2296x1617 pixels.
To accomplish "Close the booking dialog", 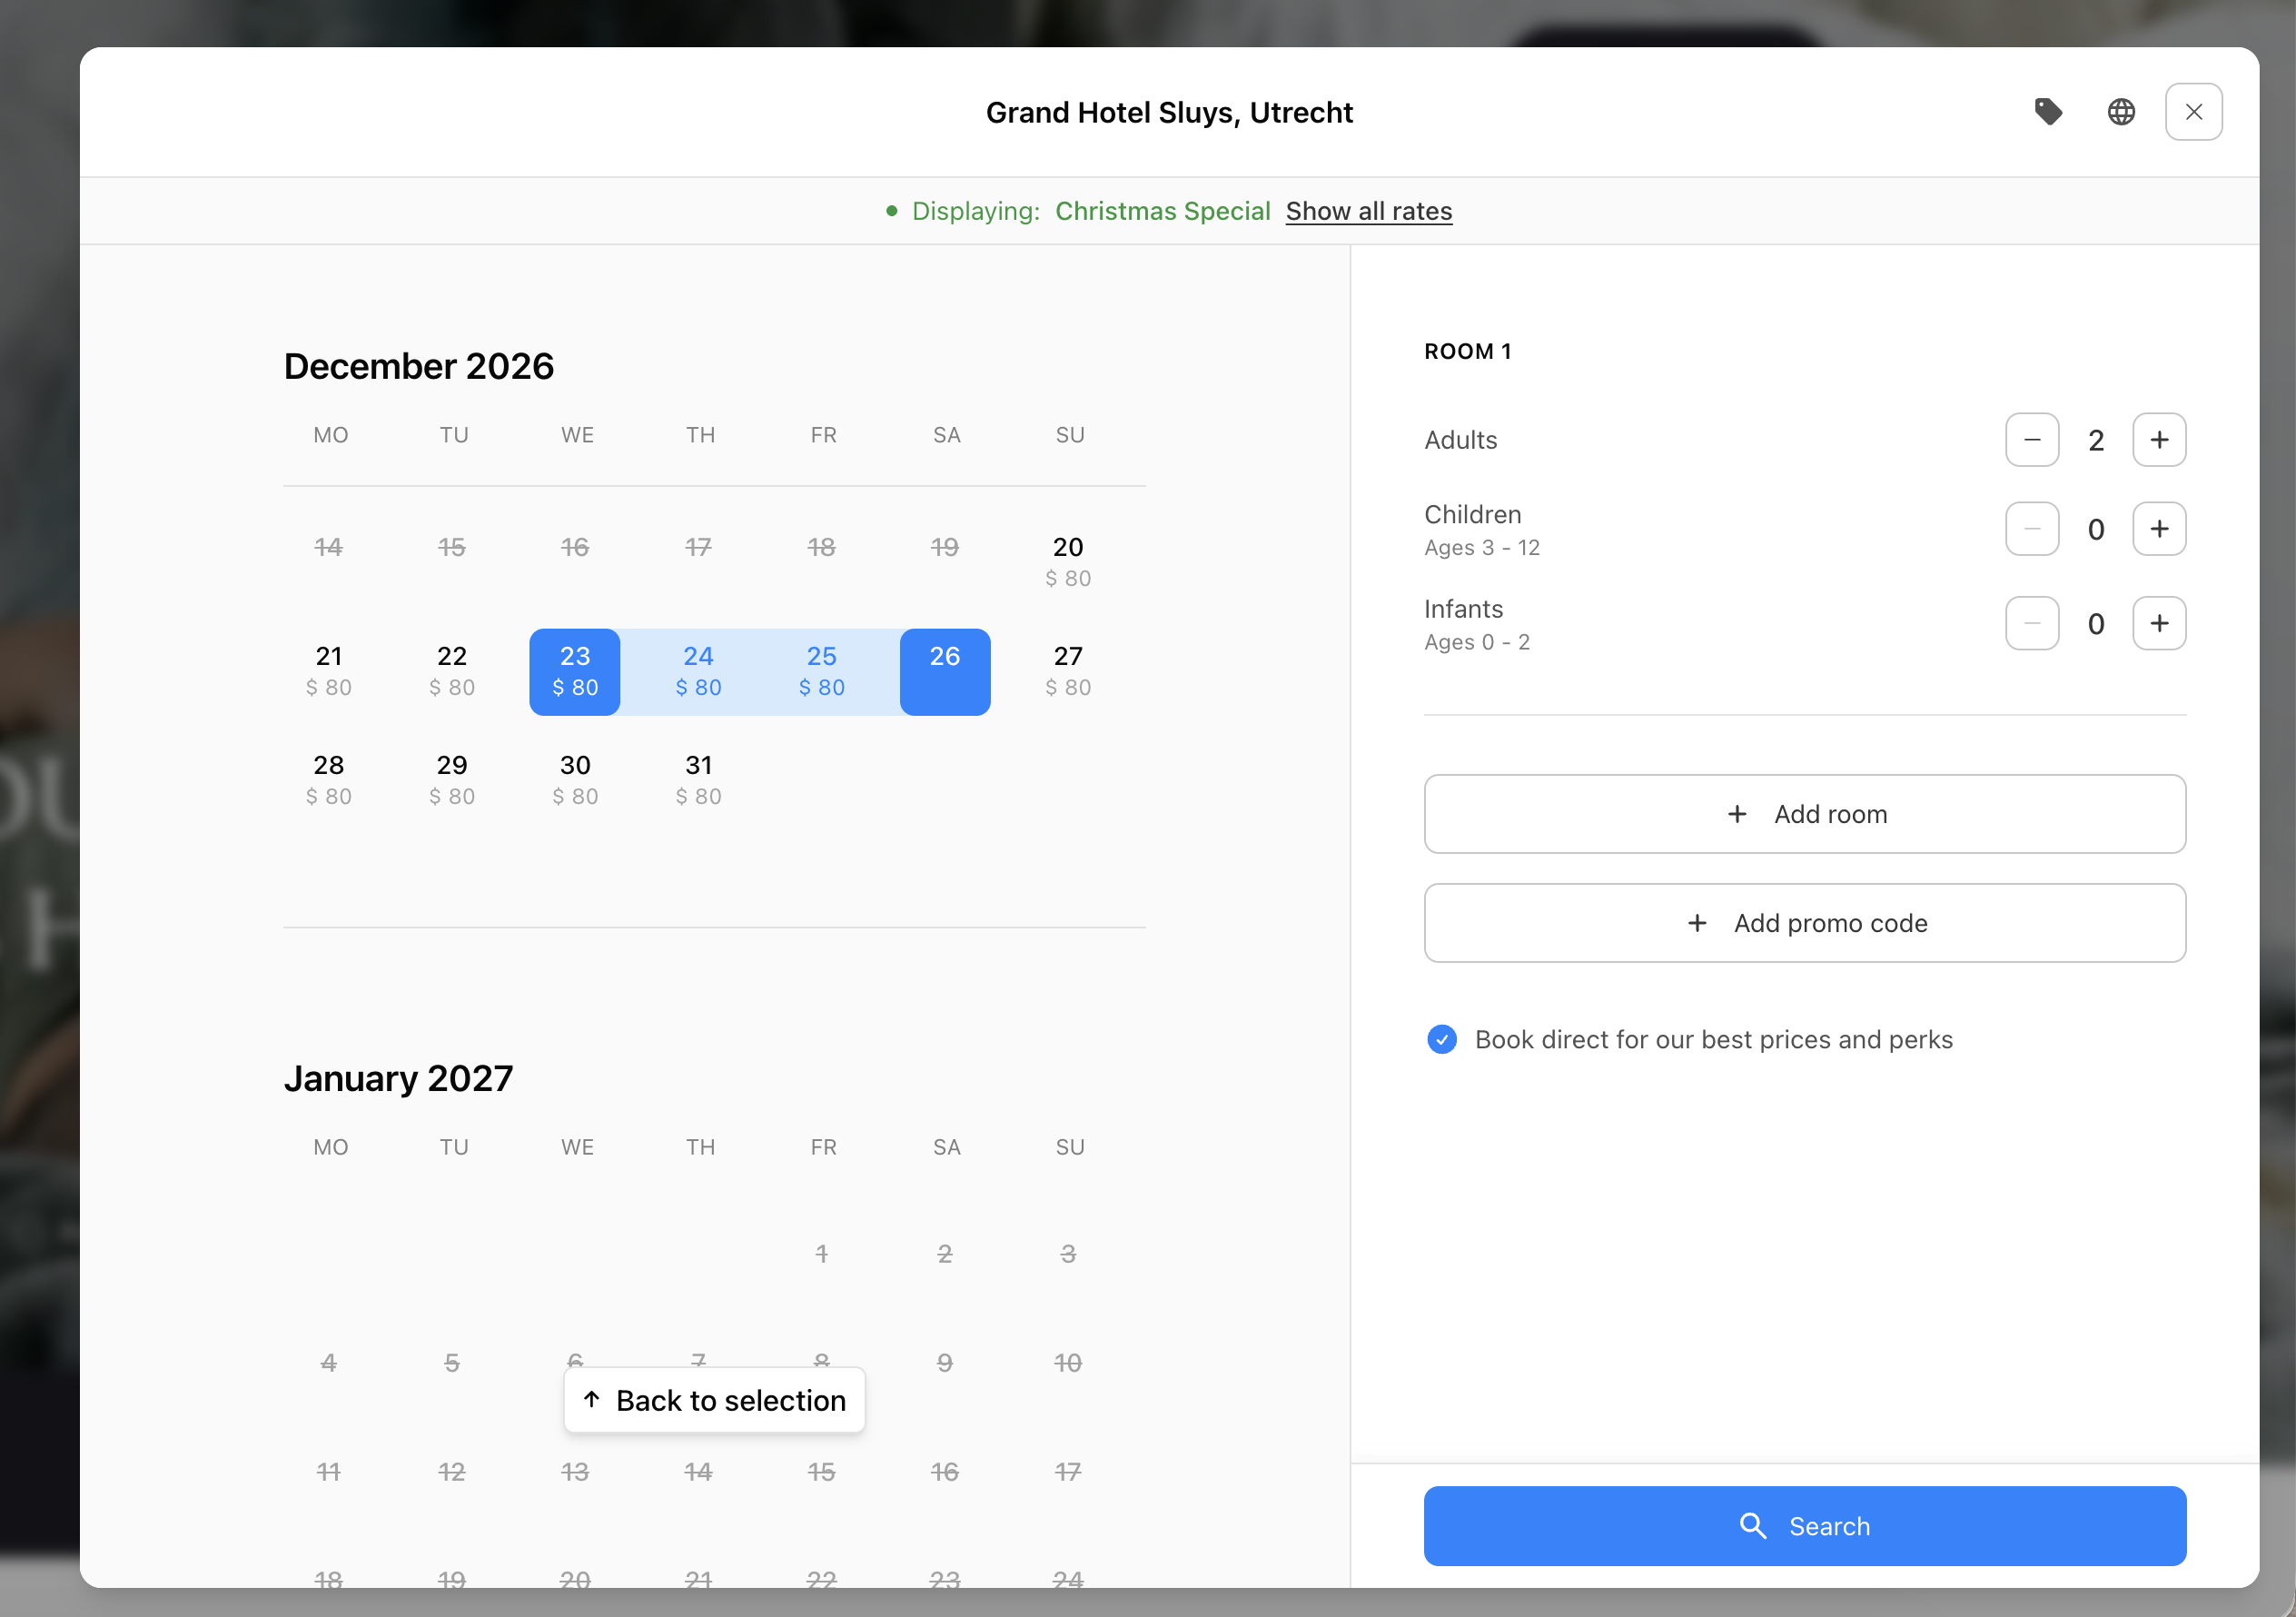I will click(2194, 111).
